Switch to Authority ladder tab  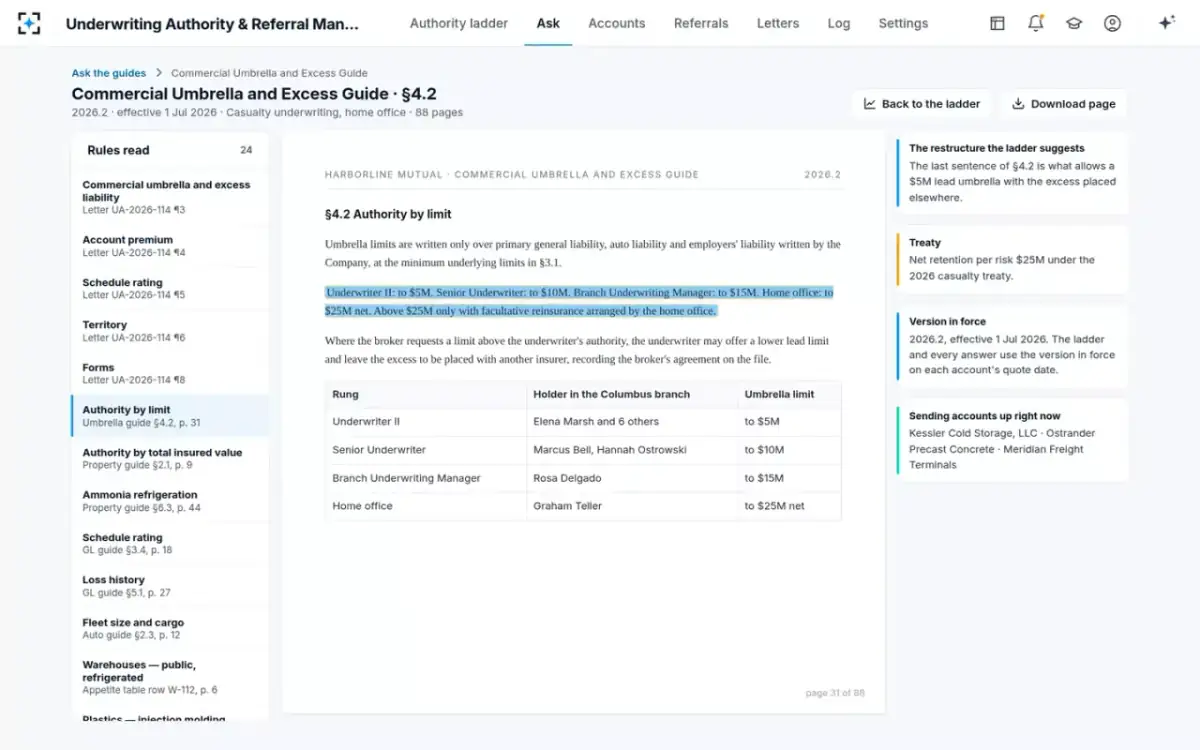pyautogui.click(x=459, y=23)
